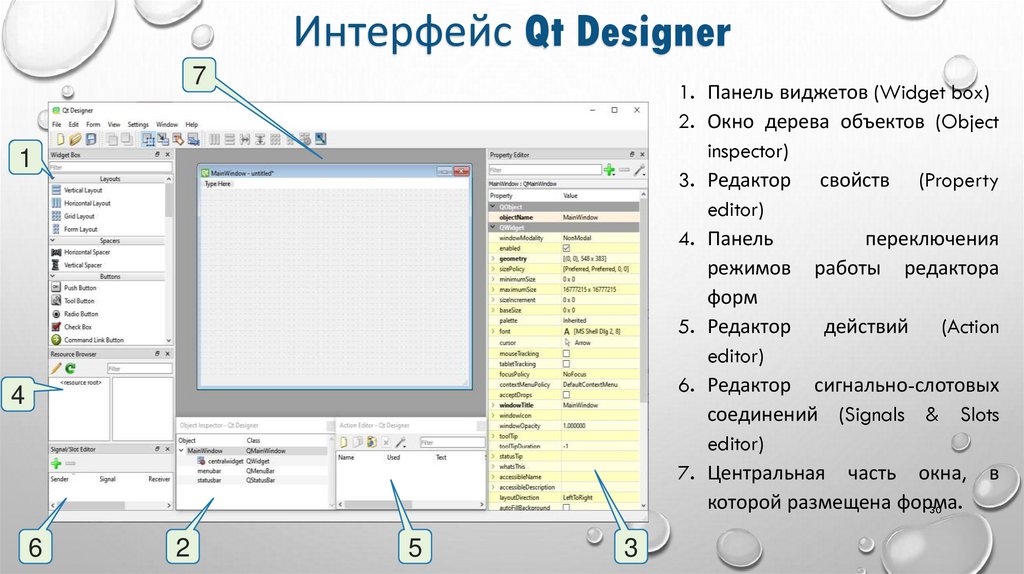The height and width of the screenshot is (574, 1024).
Task: Toggle the tabletTracking property checkbox
Action: [x=566, y=364]
